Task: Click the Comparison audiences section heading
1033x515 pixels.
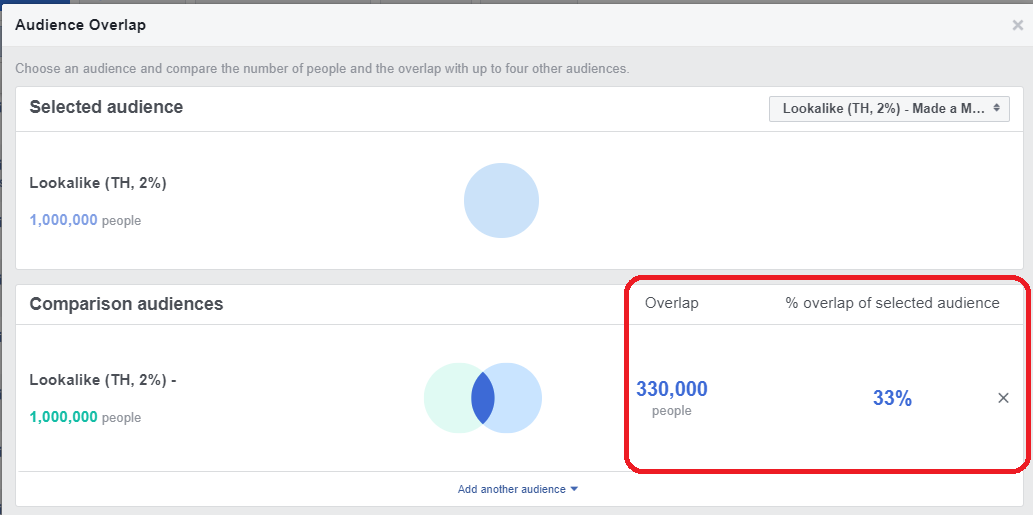Action: pos(126,303)
